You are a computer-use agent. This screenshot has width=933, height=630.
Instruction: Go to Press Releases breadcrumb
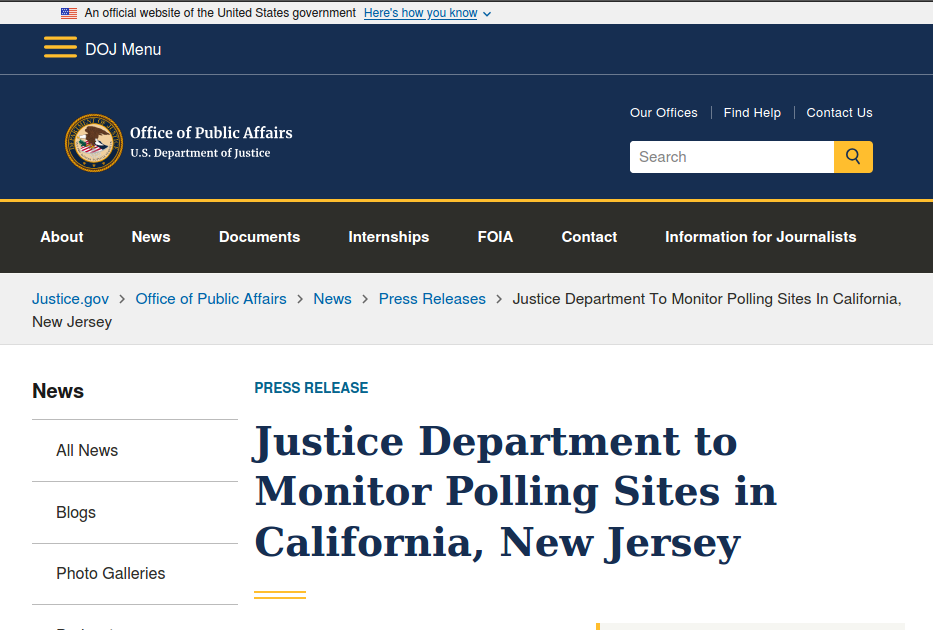[x=432, y=299]
